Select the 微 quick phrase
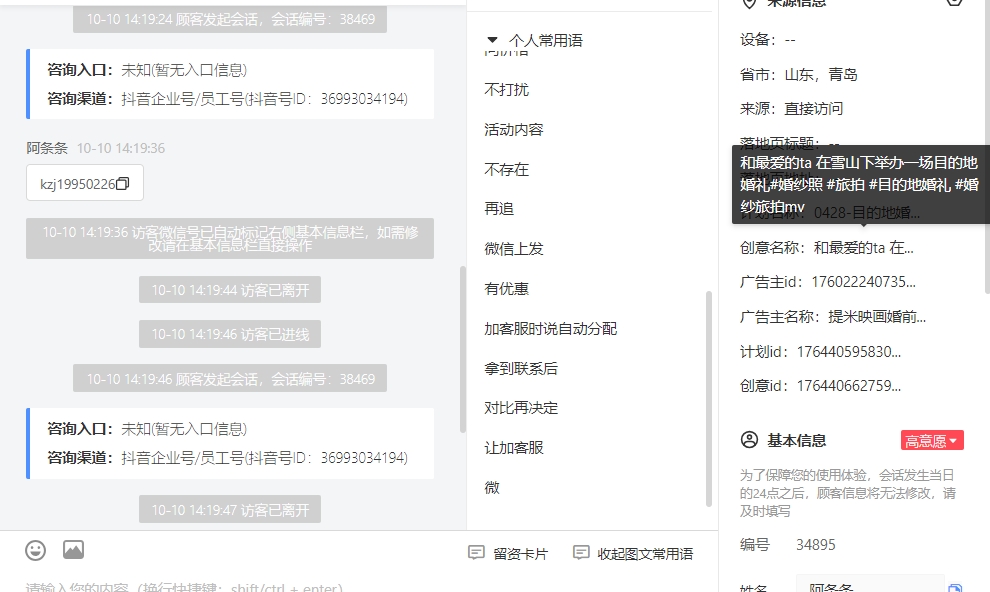This screenshot has width=990, height=592. tap(492, 487)
